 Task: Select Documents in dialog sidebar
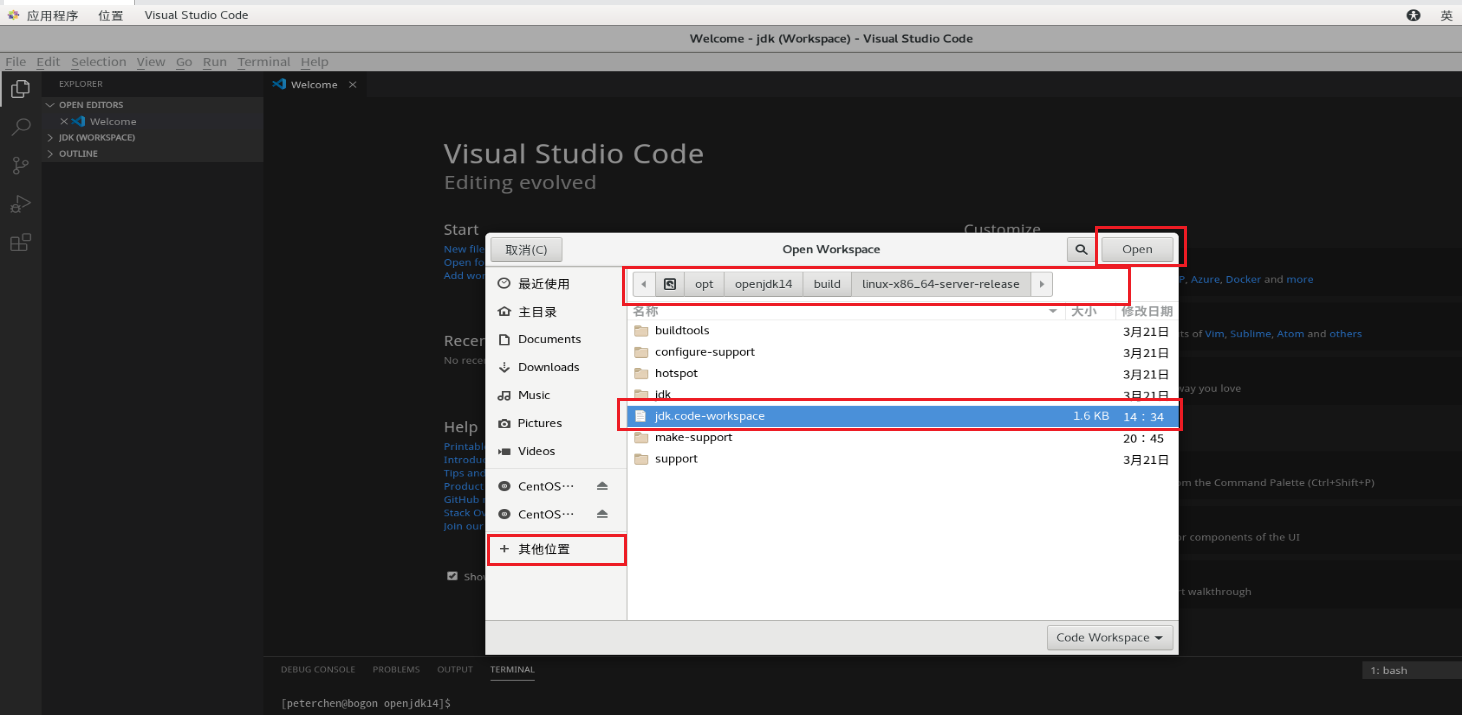(x=556, y=339)
